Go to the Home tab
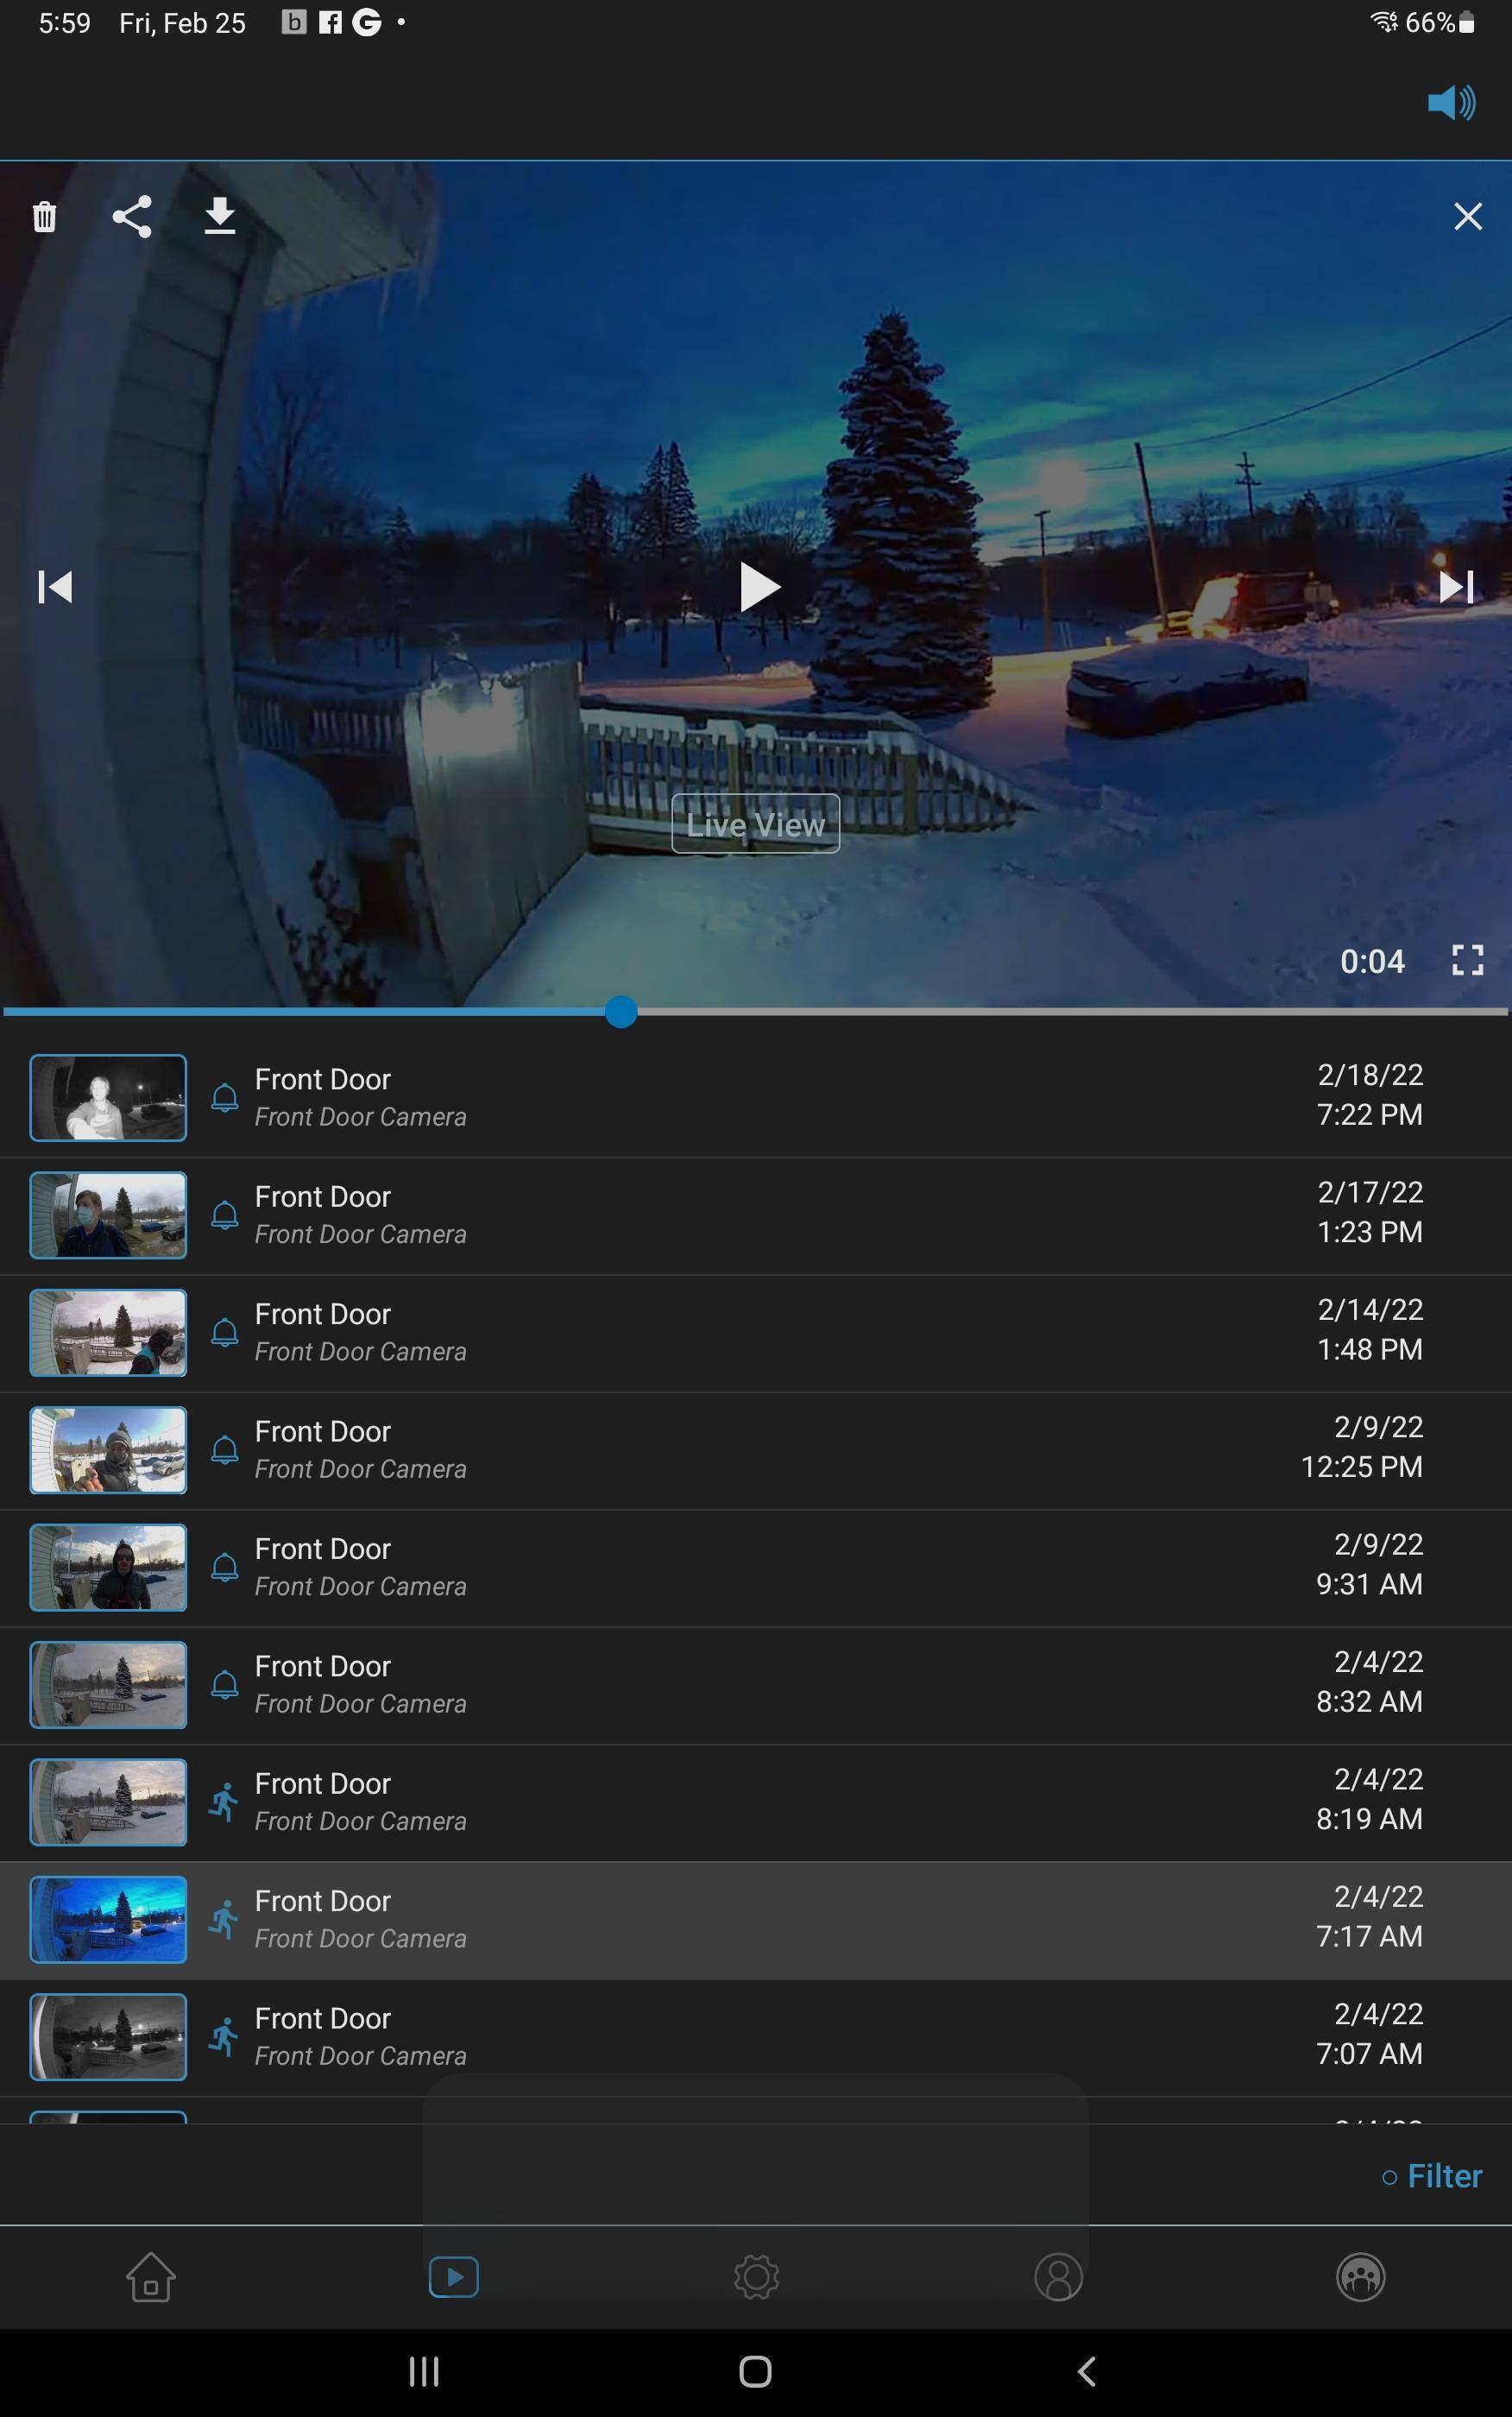This screenshot has height=2417, width=1512. point(151,2277)
